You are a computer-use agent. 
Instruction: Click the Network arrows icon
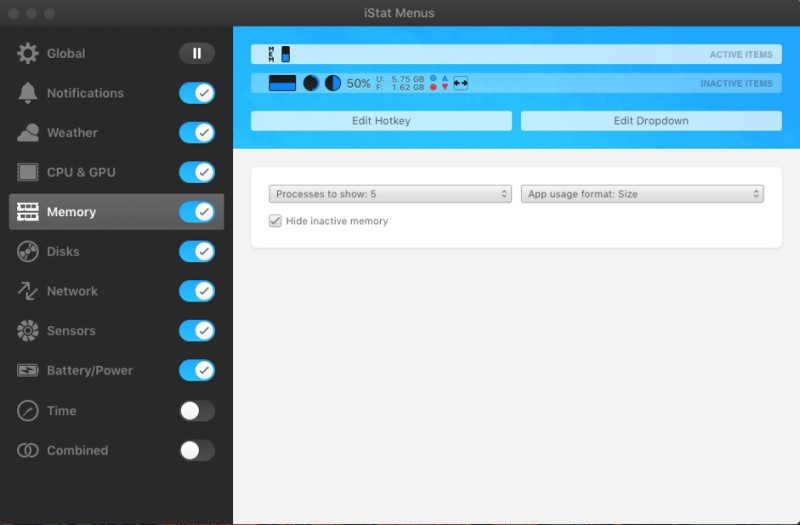click(x=28, y=291)
